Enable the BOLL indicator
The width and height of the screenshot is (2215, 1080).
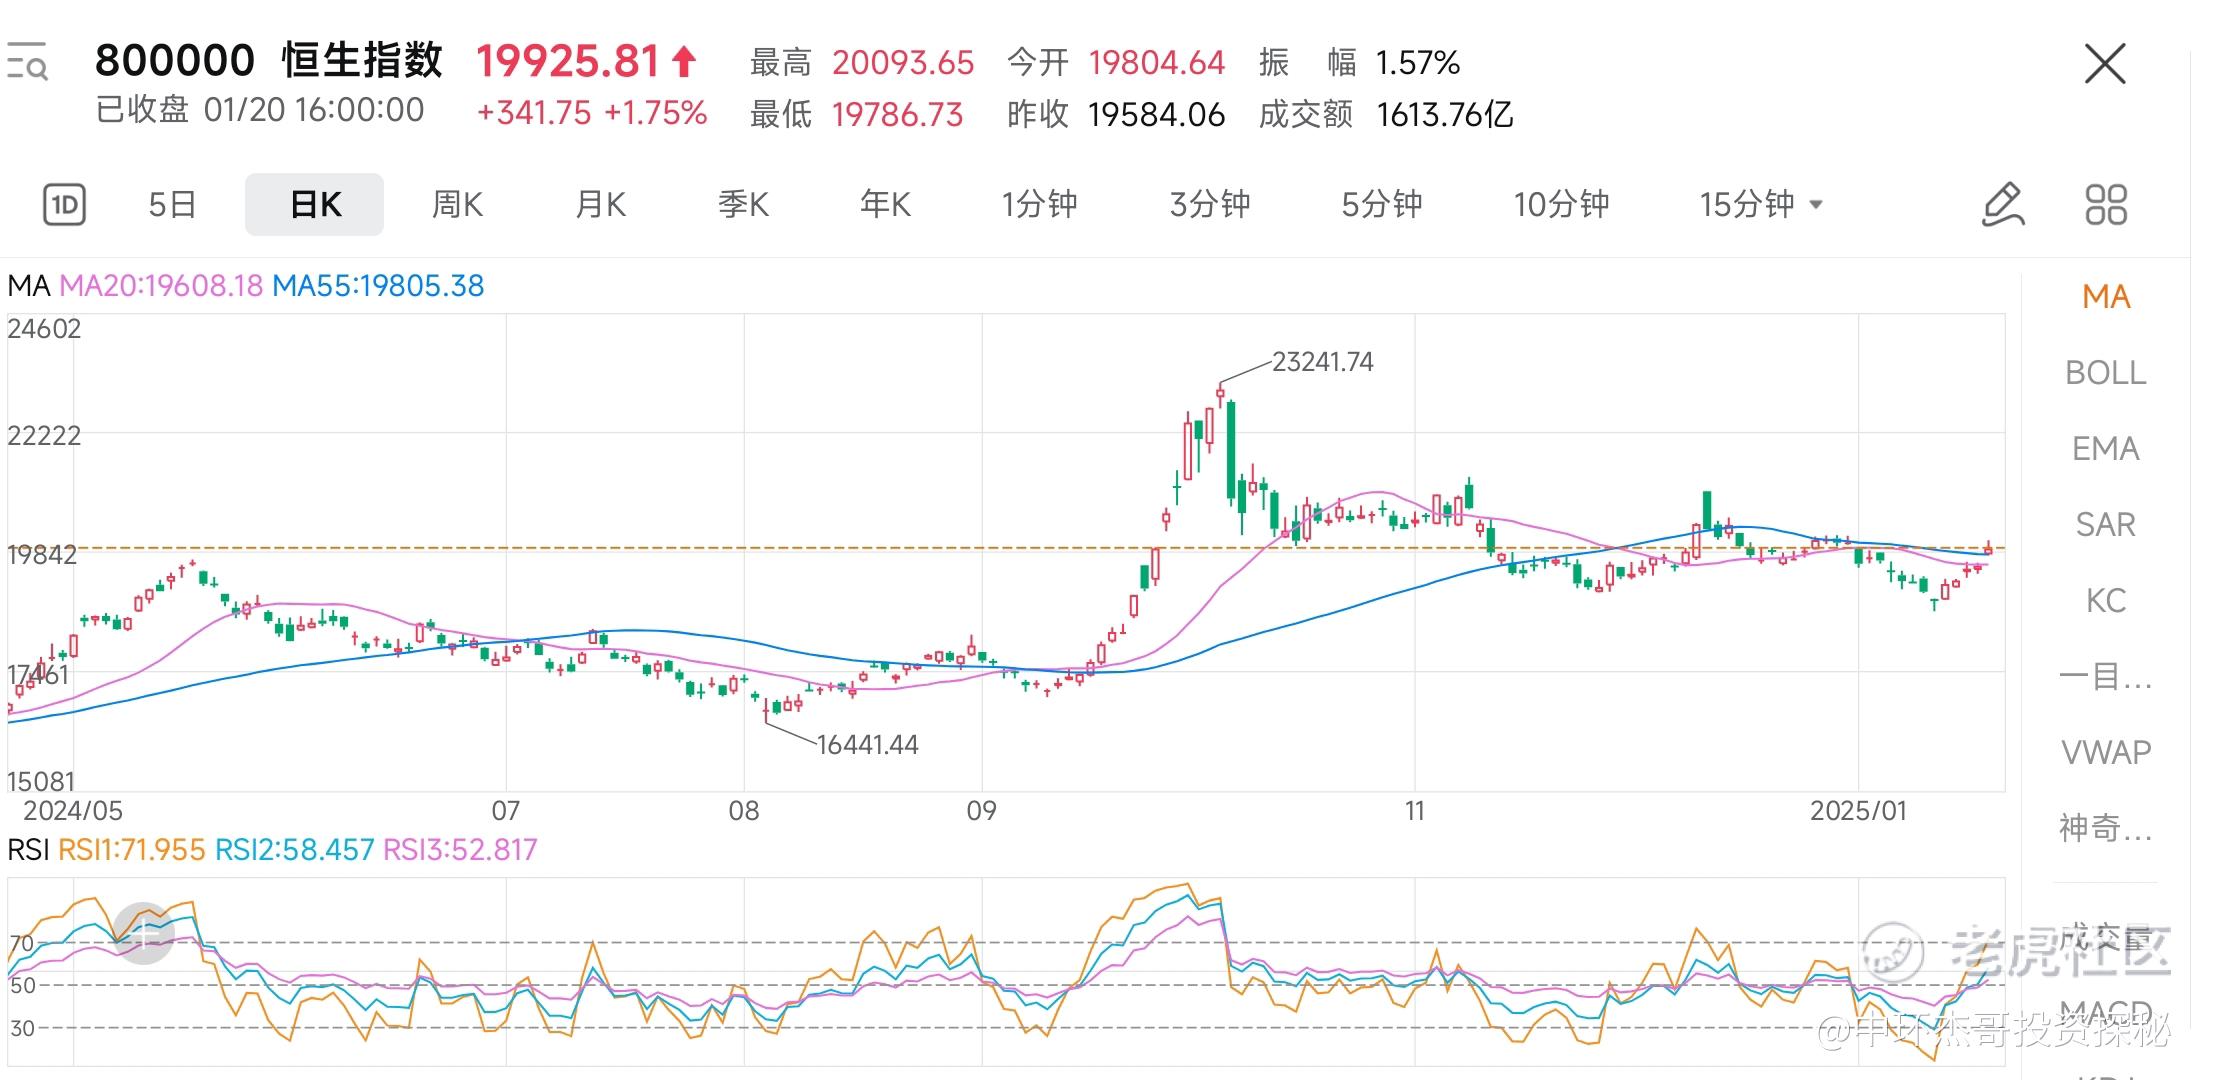click(x=2105, y=373)
